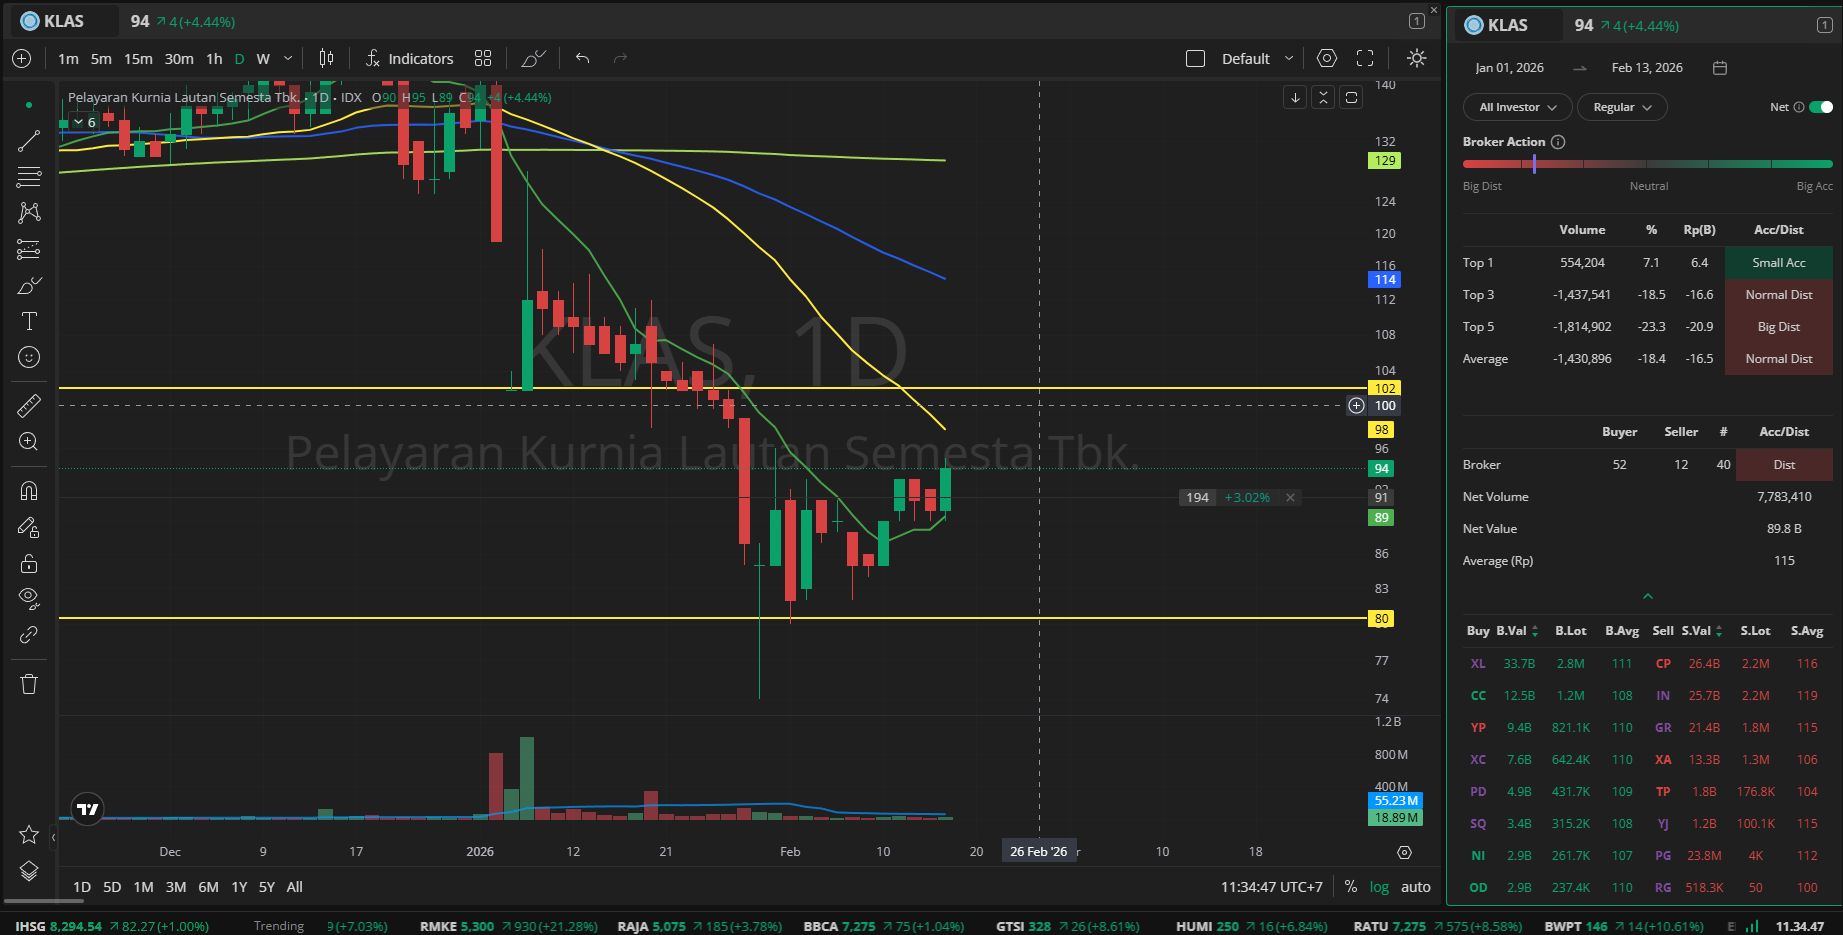Open the Regular market dropdown

(1622, 107)
